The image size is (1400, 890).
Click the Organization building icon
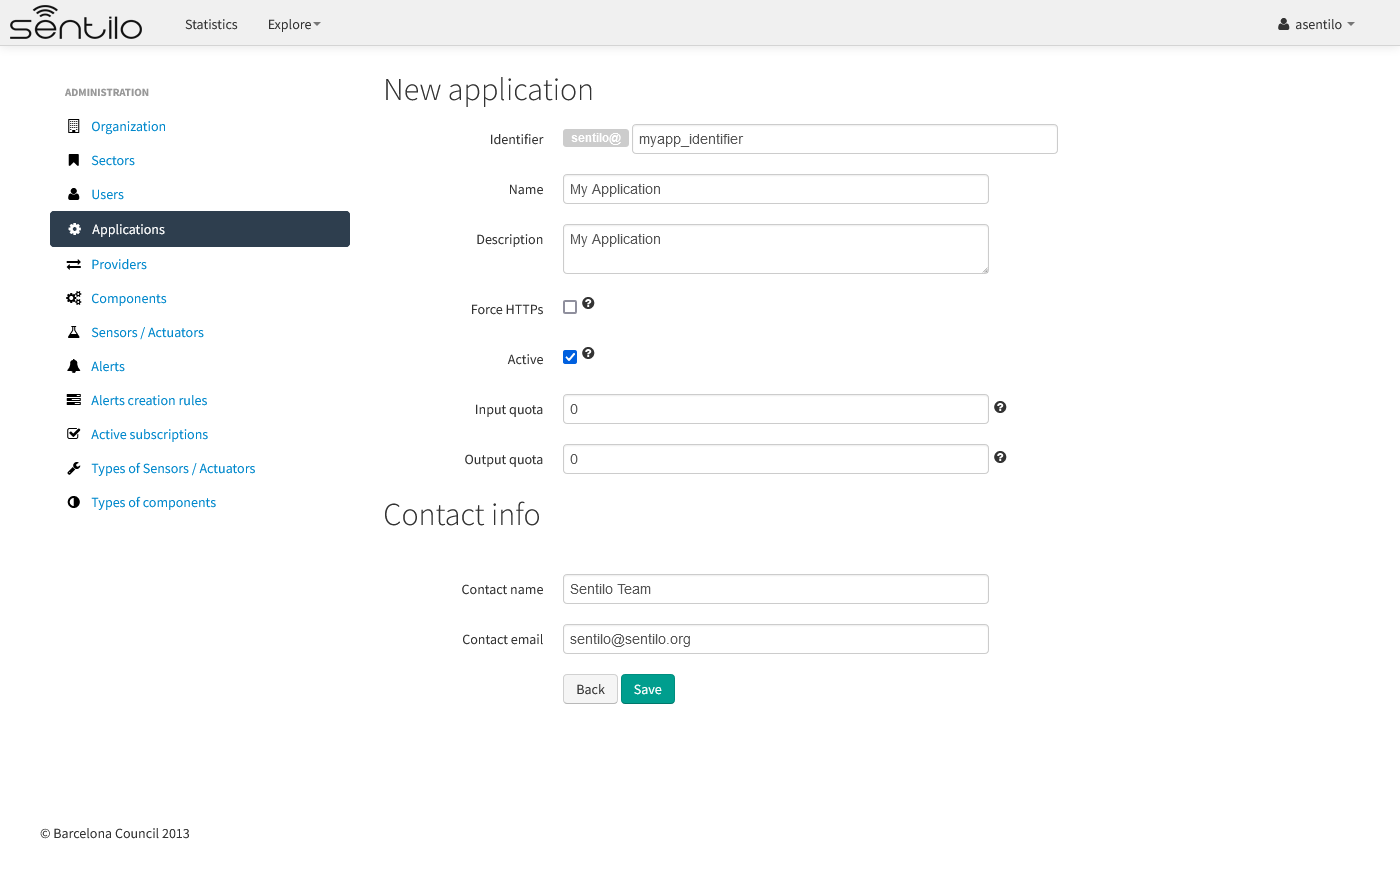73,126
